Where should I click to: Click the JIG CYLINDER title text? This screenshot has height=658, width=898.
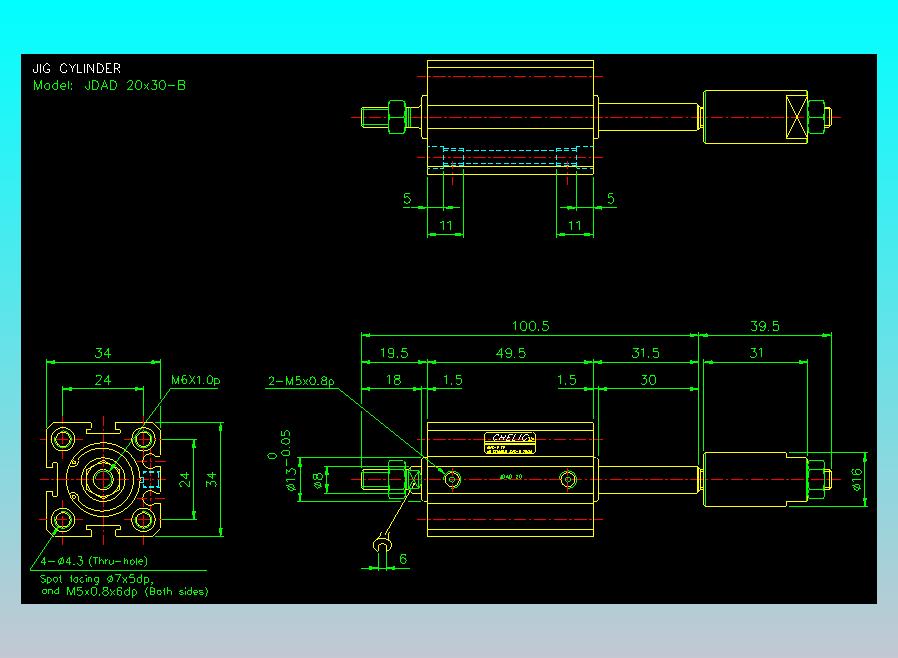pyautogui.click(x=76, y=69)
